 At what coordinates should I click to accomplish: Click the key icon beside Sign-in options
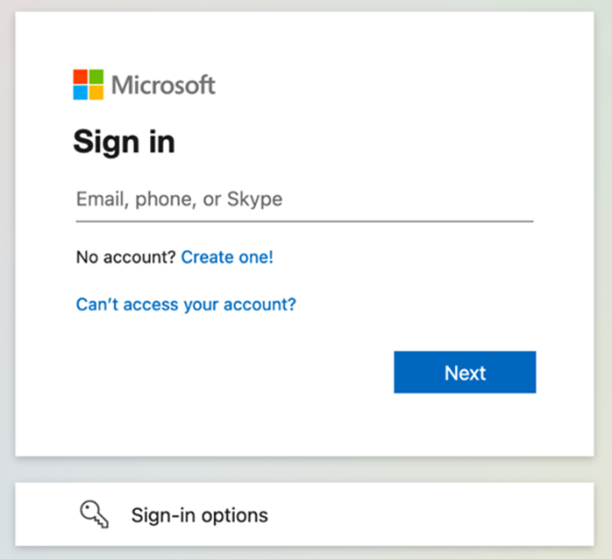point(93,514)
